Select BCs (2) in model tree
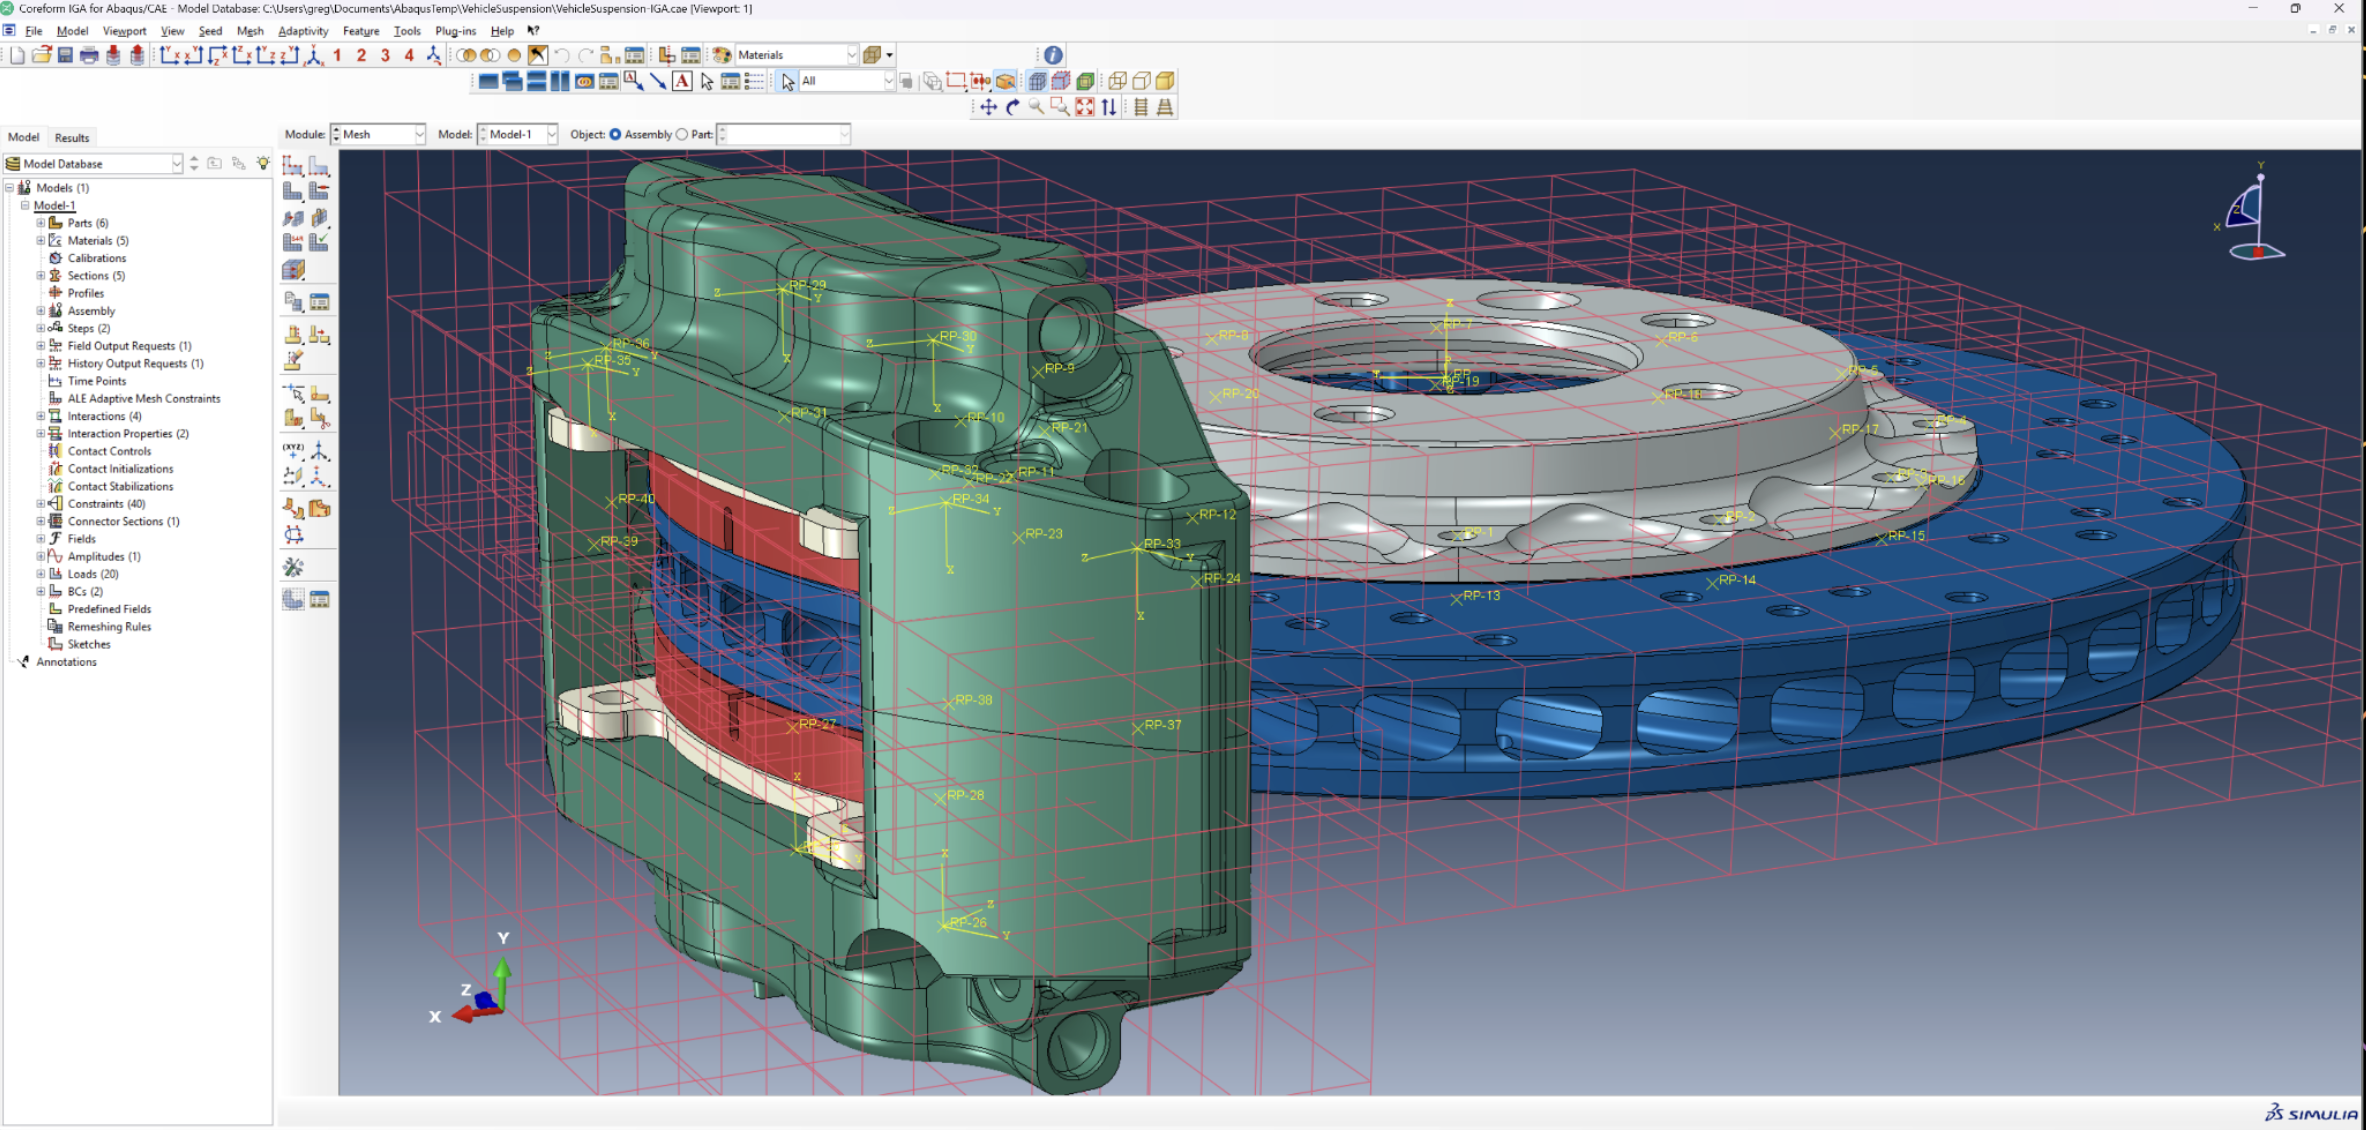The height and width of the screenshot is (1130, 2366). click(85, 592)
